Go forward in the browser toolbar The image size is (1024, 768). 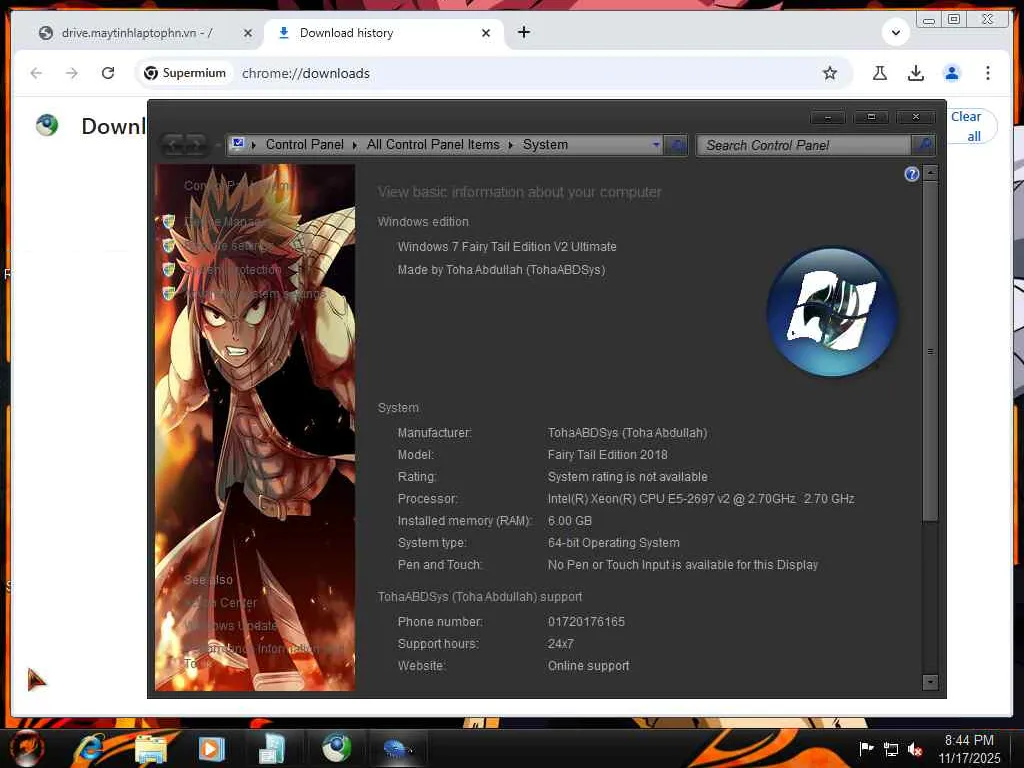[72, 73]
